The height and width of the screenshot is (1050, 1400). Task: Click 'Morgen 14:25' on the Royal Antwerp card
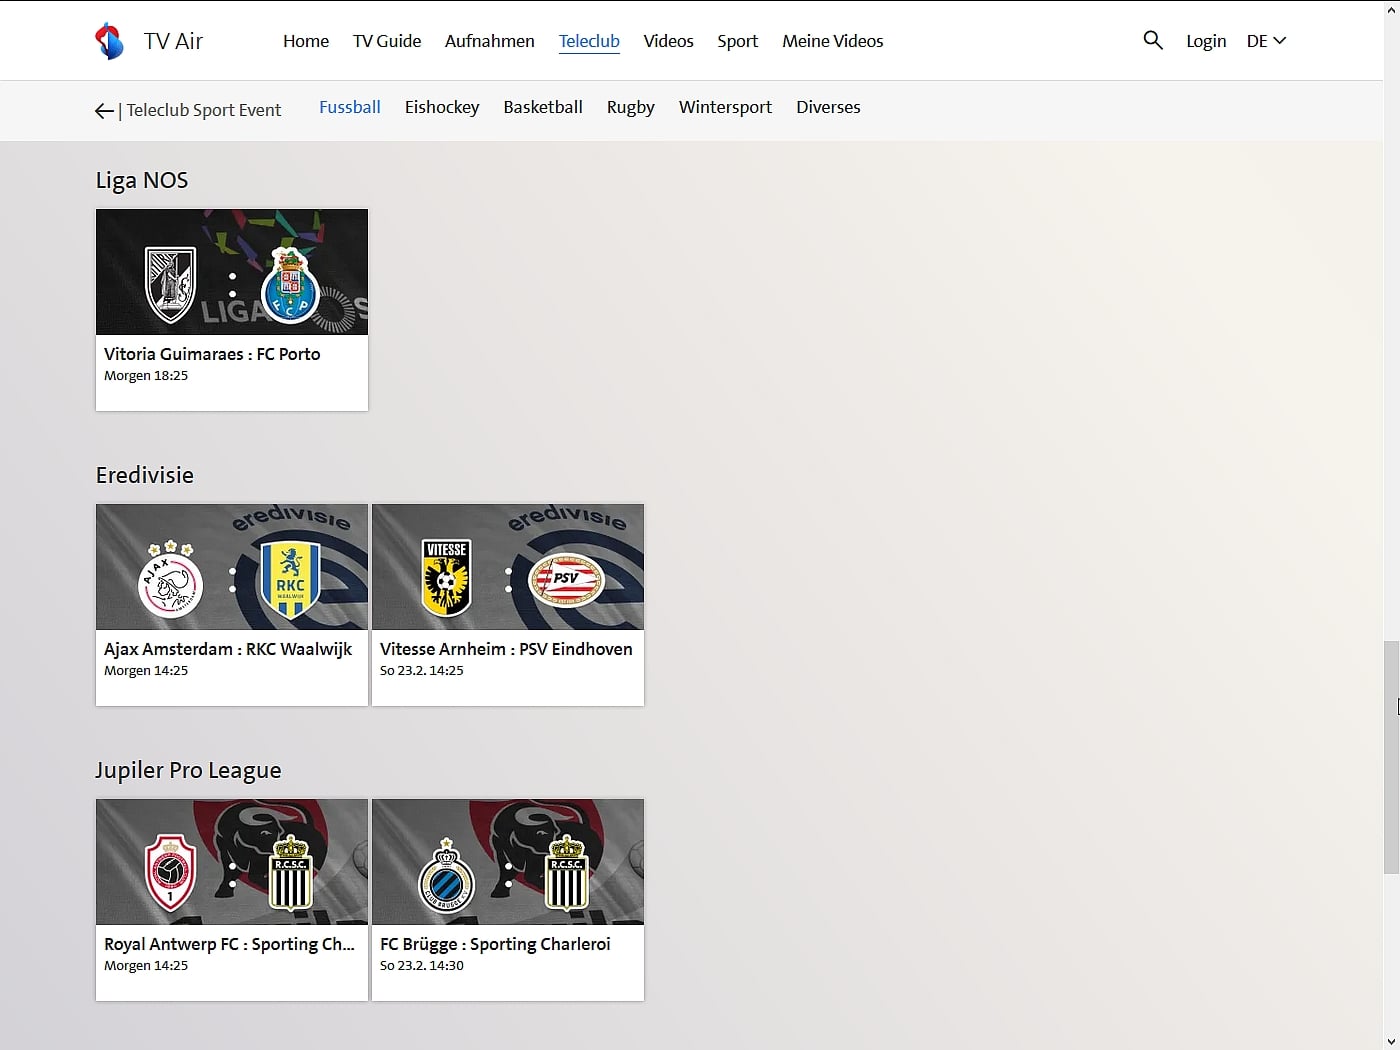coord(146,966)
